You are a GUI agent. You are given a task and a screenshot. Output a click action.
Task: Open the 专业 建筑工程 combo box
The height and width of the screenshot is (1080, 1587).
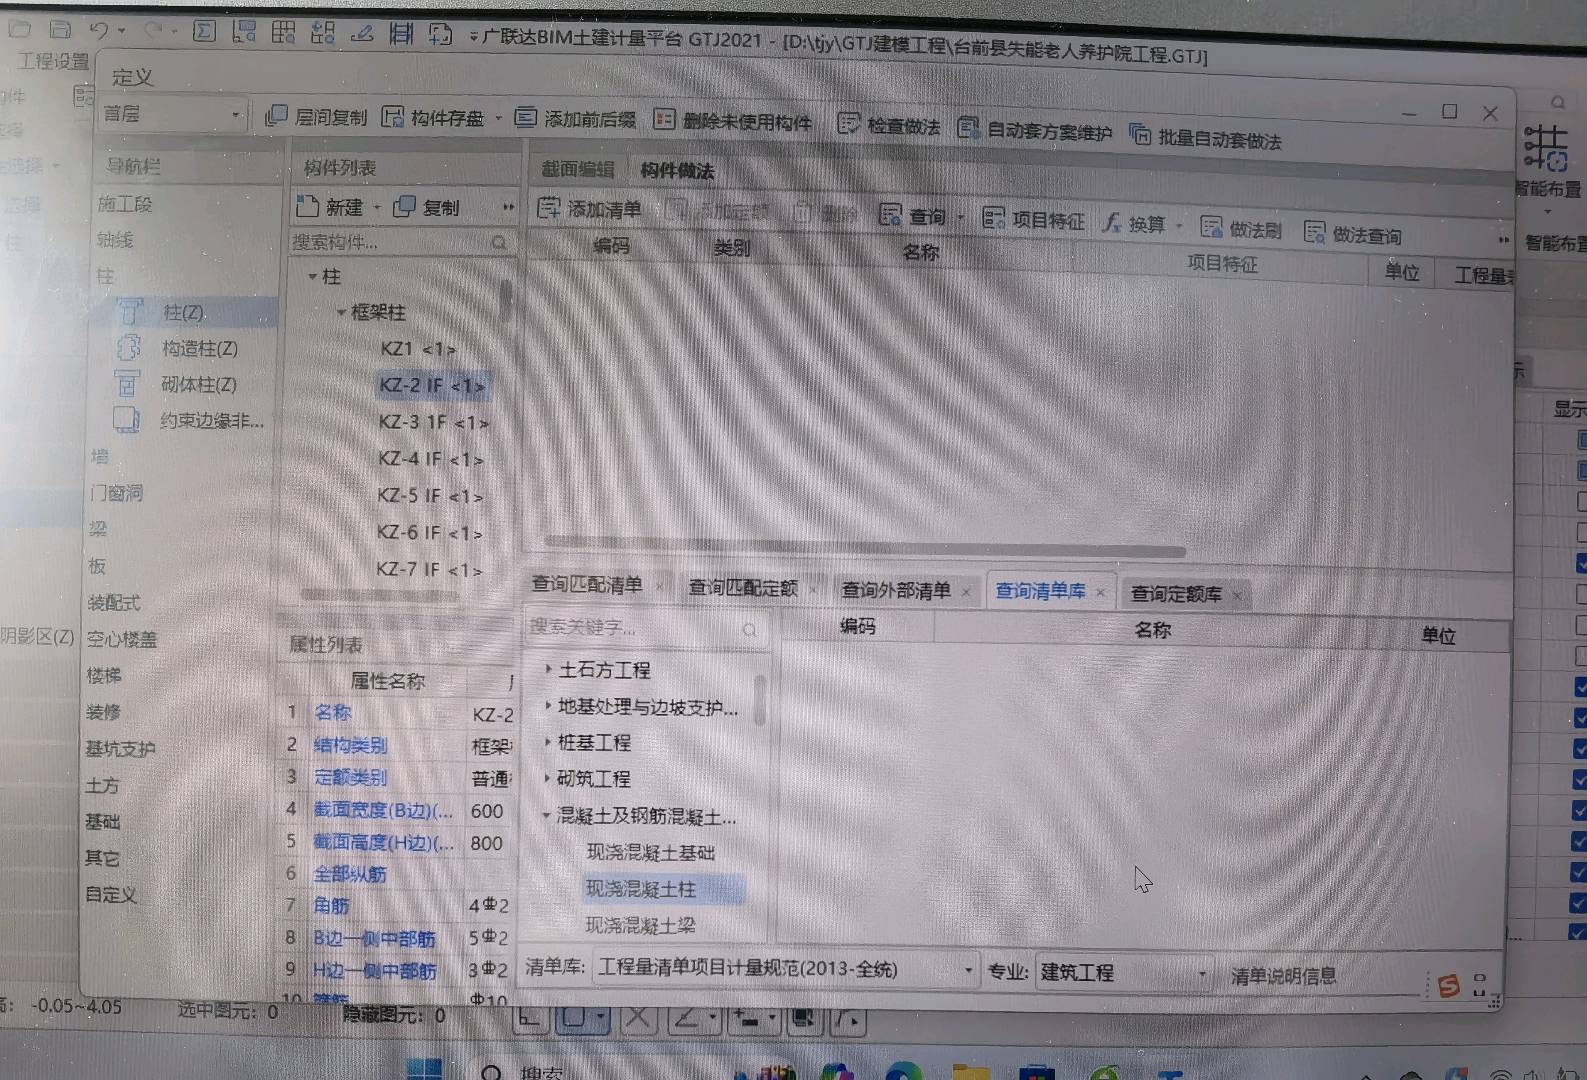(1124, 972)
